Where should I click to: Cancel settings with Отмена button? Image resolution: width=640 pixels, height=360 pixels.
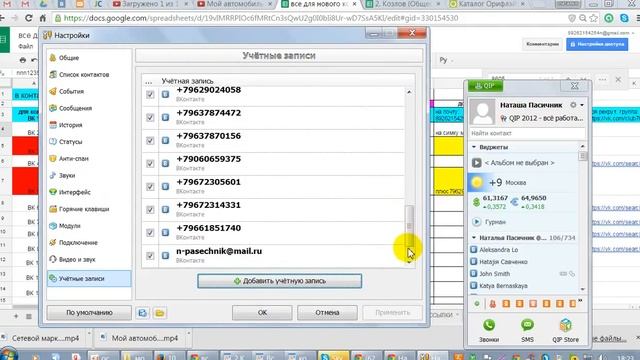327,313
